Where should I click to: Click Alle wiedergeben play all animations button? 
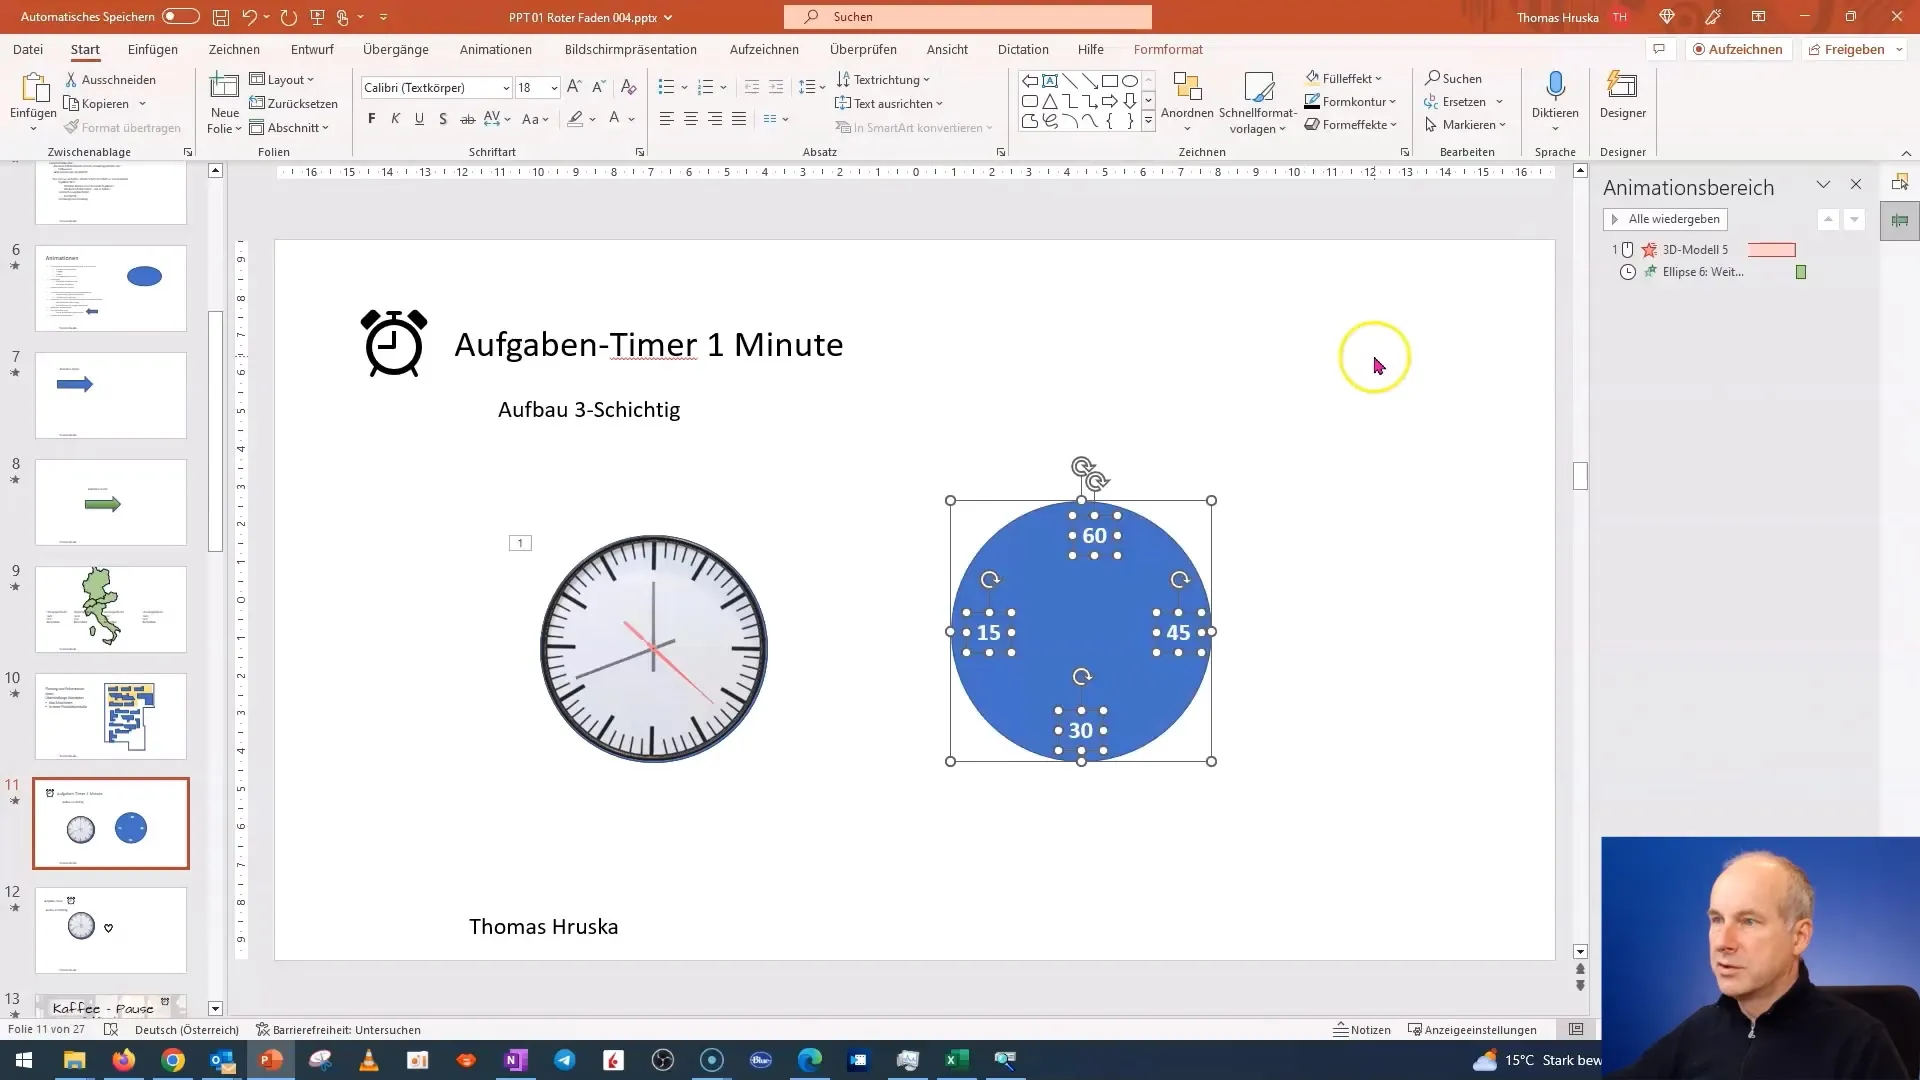[1665, 219]
